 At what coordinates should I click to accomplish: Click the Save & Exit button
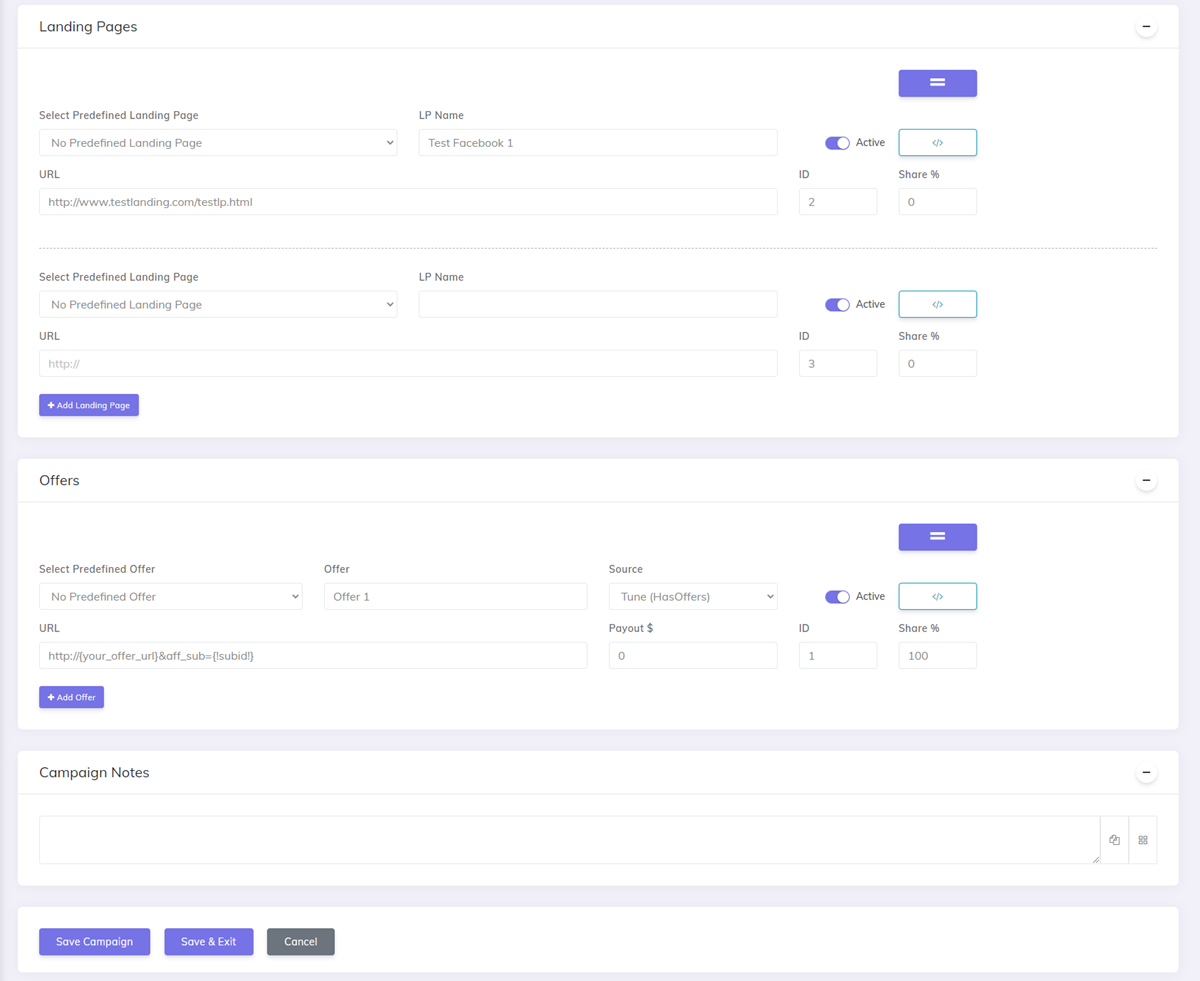208,941
